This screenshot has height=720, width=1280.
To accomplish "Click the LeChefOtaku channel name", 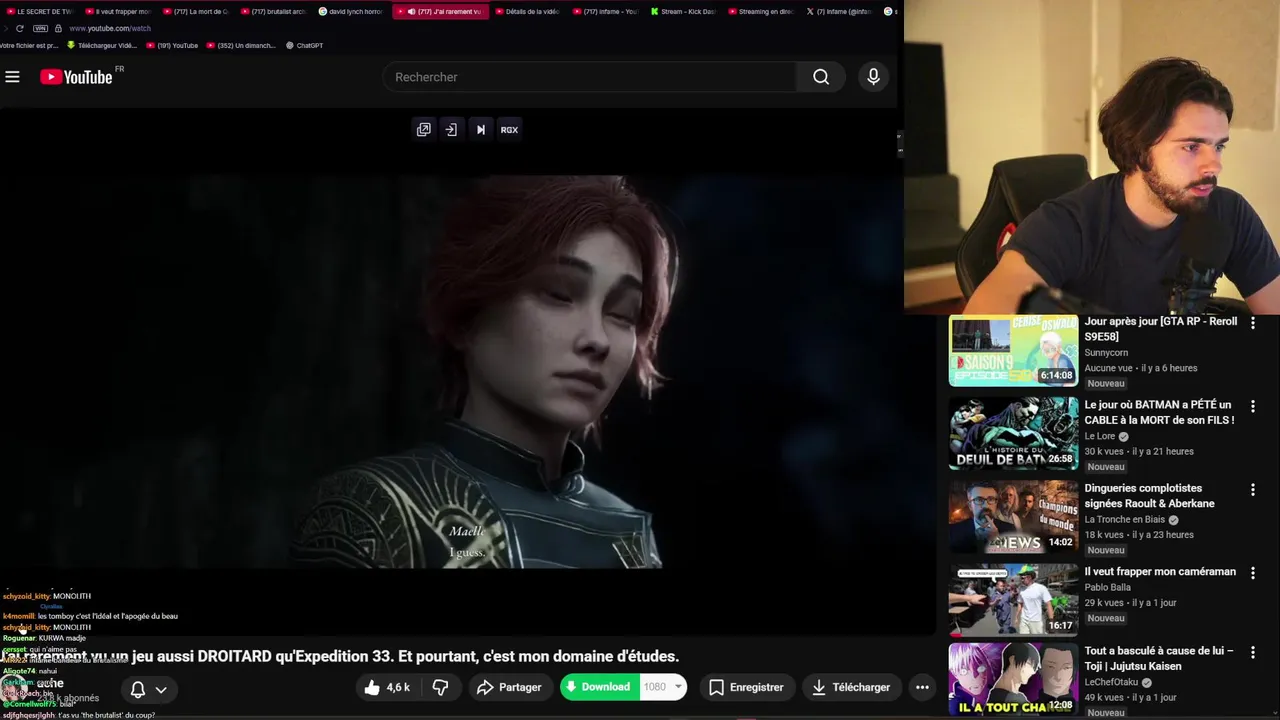I will click(x=1113, y=682).
